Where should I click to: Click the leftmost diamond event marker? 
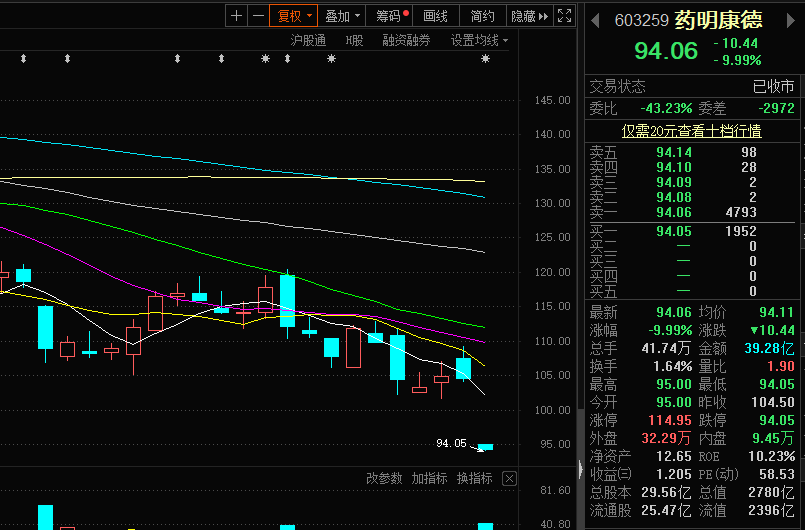pyautogui.click(x=23, y=59)
